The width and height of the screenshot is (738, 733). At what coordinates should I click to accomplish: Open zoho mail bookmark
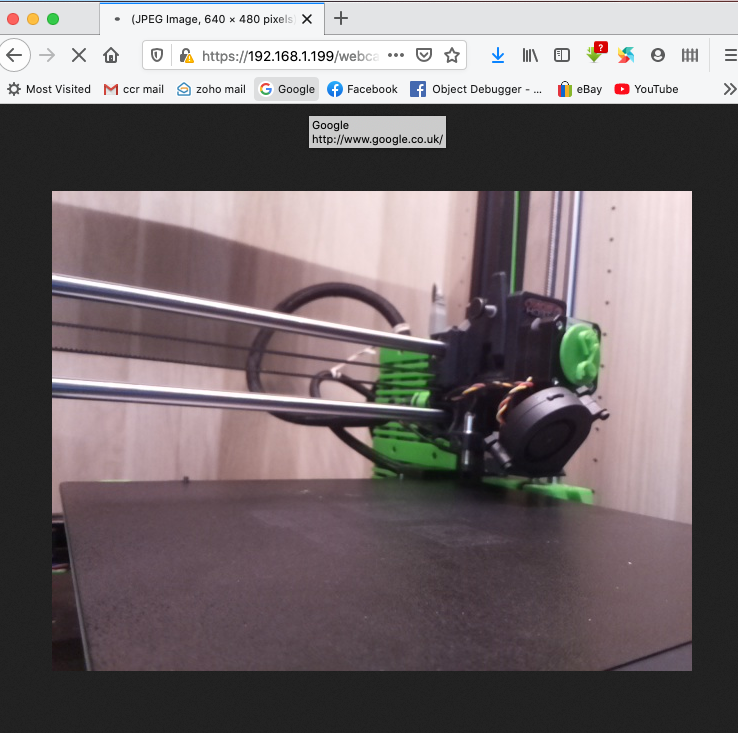click(211, 89)
